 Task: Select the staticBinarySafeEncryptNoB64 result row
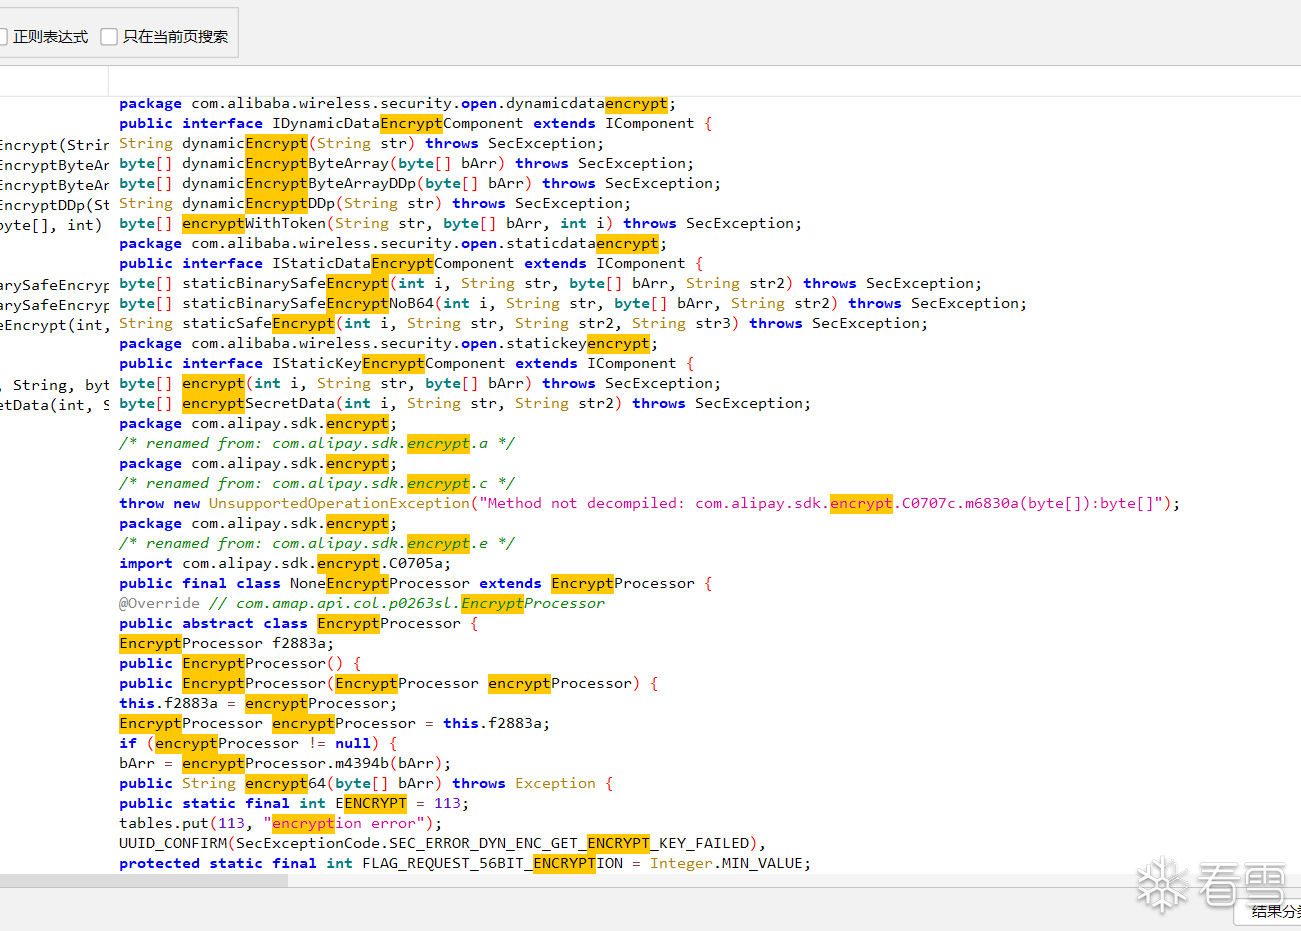point(573,304)
